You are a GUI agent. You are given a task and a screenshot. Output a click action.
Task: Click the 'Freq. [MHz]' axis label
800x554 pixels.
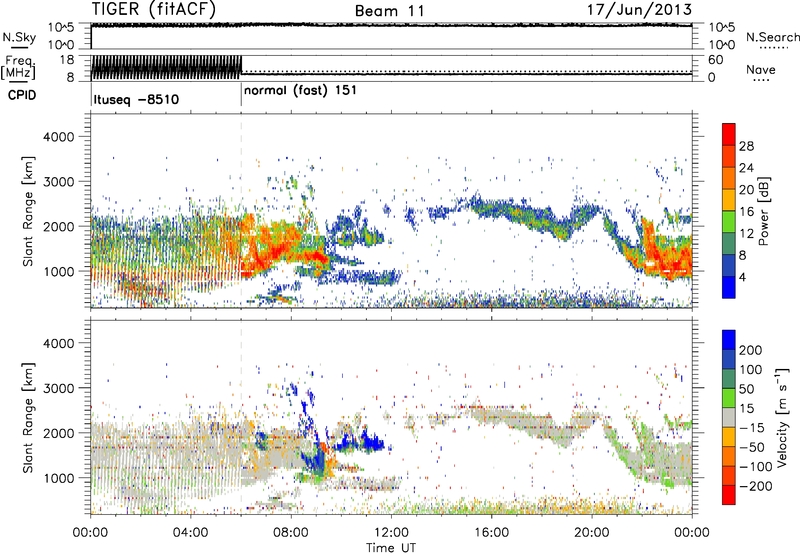(x=19, y=67)
